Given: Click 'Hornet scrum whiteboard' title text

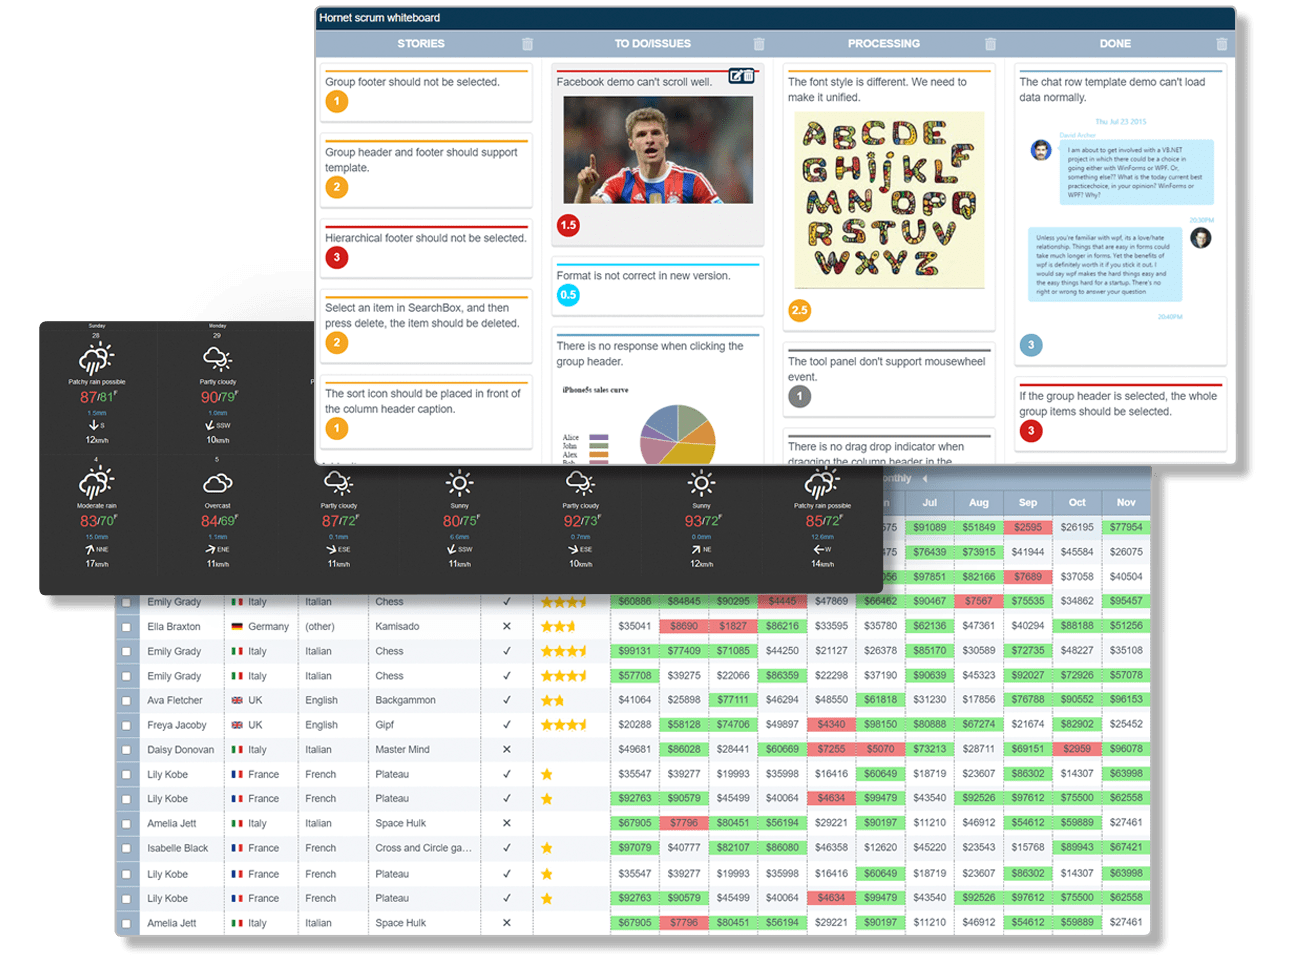Looking at the screenshot, I should tap(379, 18).
